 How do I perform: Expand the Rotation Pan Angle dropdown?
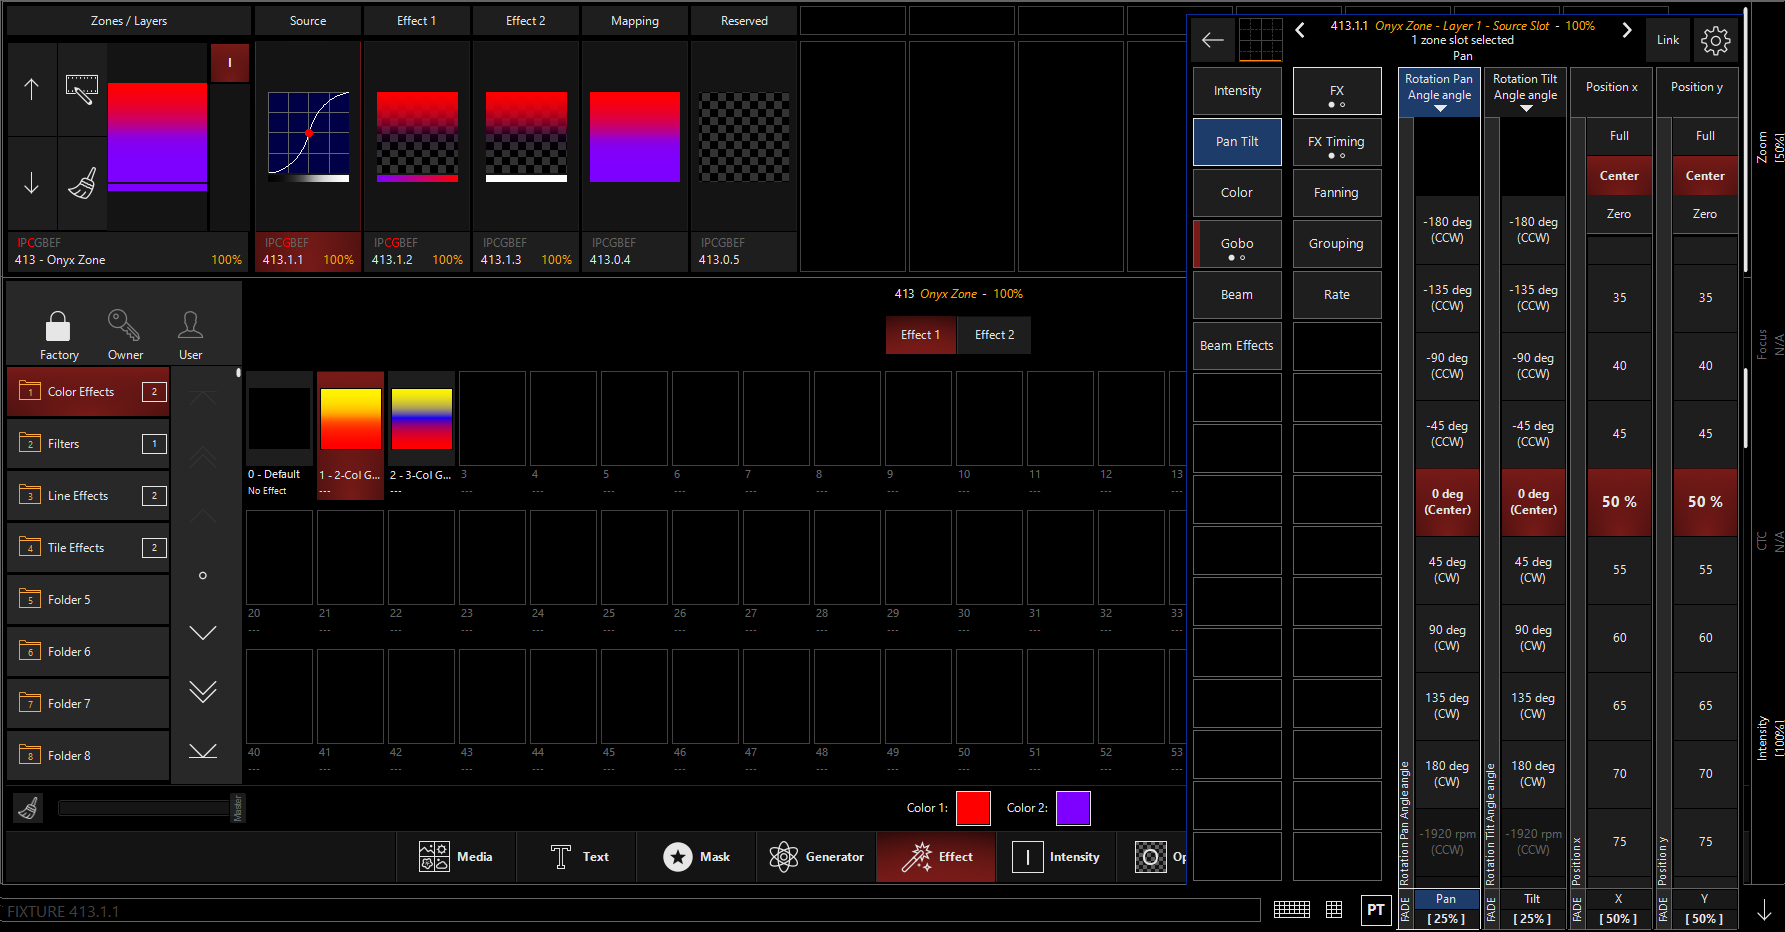(1439, 108)
